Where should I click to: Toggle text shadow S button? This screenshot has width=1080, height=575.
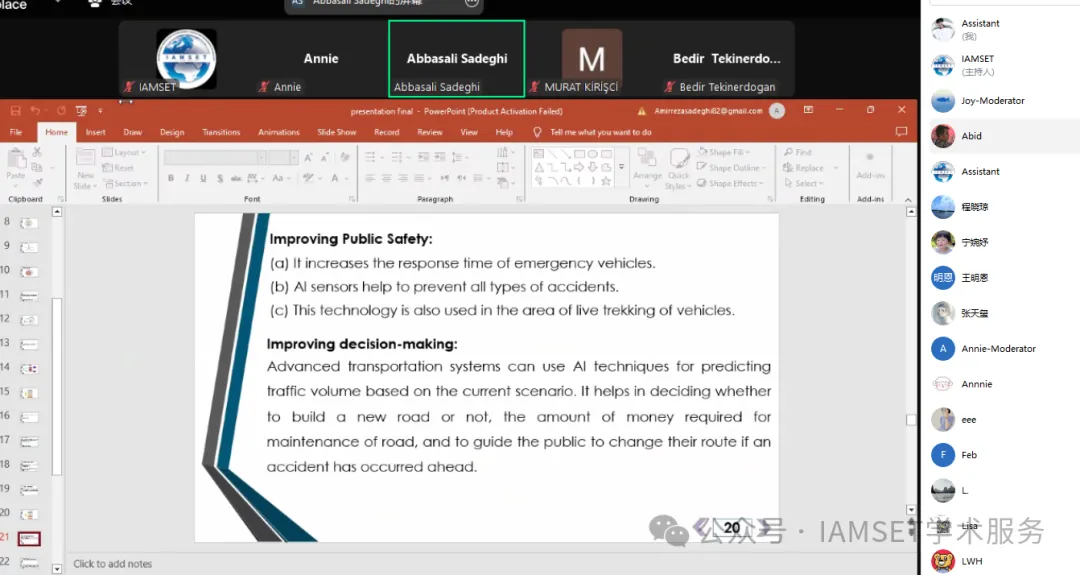(220, 178)
